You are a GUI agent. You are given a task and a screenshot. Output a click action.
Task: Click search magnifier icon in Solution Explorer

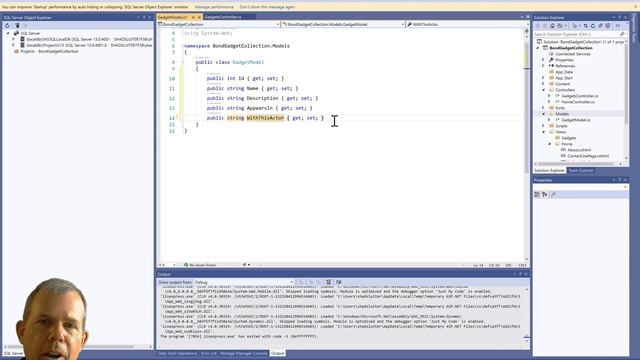click(x=622, y=34)
